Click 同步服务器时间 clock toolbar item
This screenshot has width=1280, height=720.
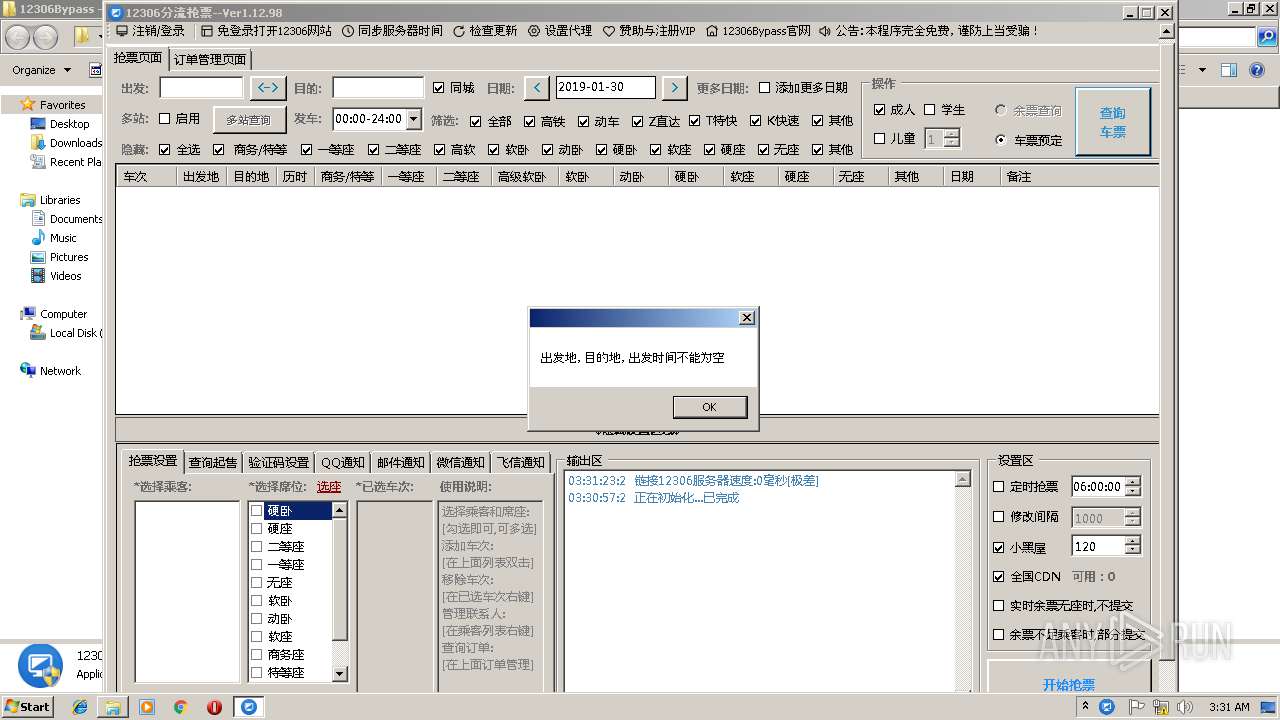[x=392, y=31]
